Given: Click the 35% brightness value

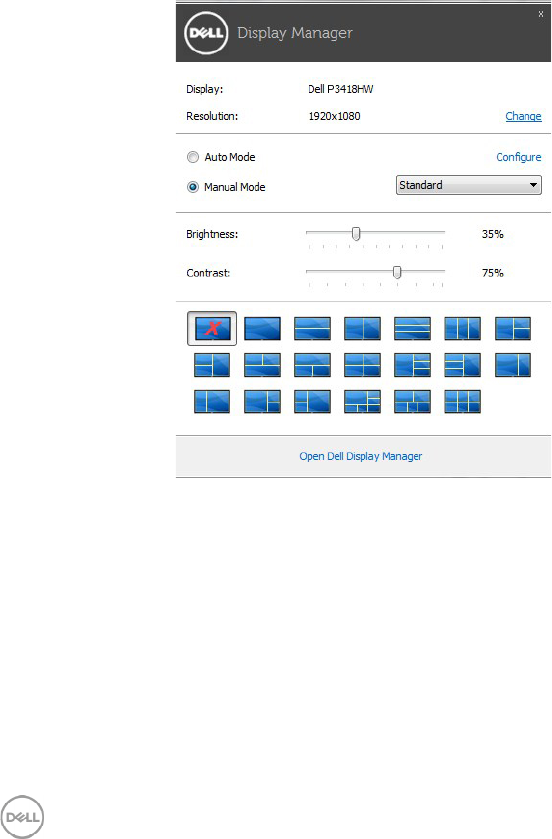Looking at the screenshot, I should [492, 234].
